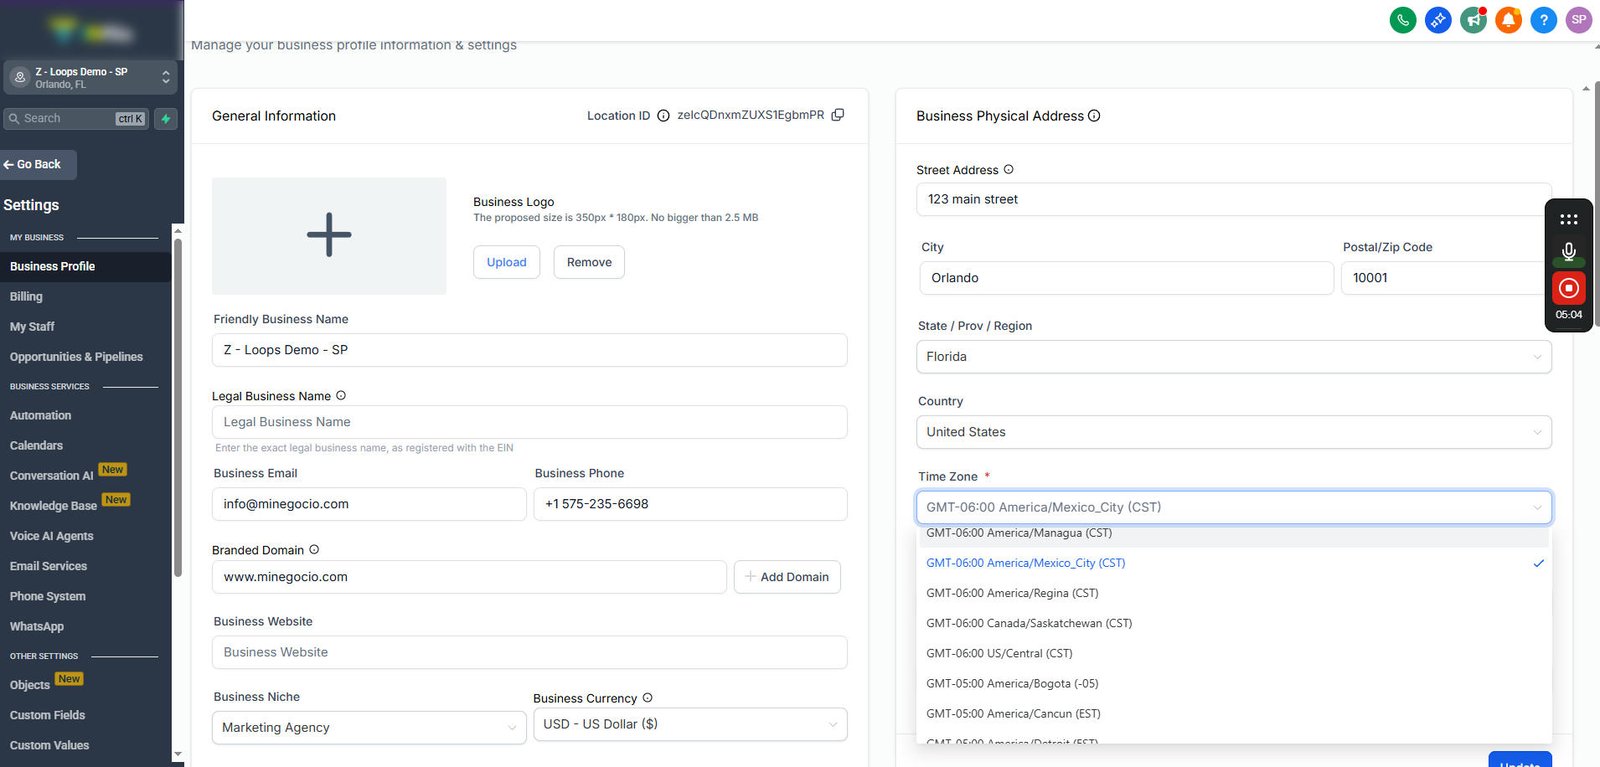Choose GMT-06:00 Canada/Saskatchewan (CST)
This screenshot has width=1600, height=767.
[1234, 623]
